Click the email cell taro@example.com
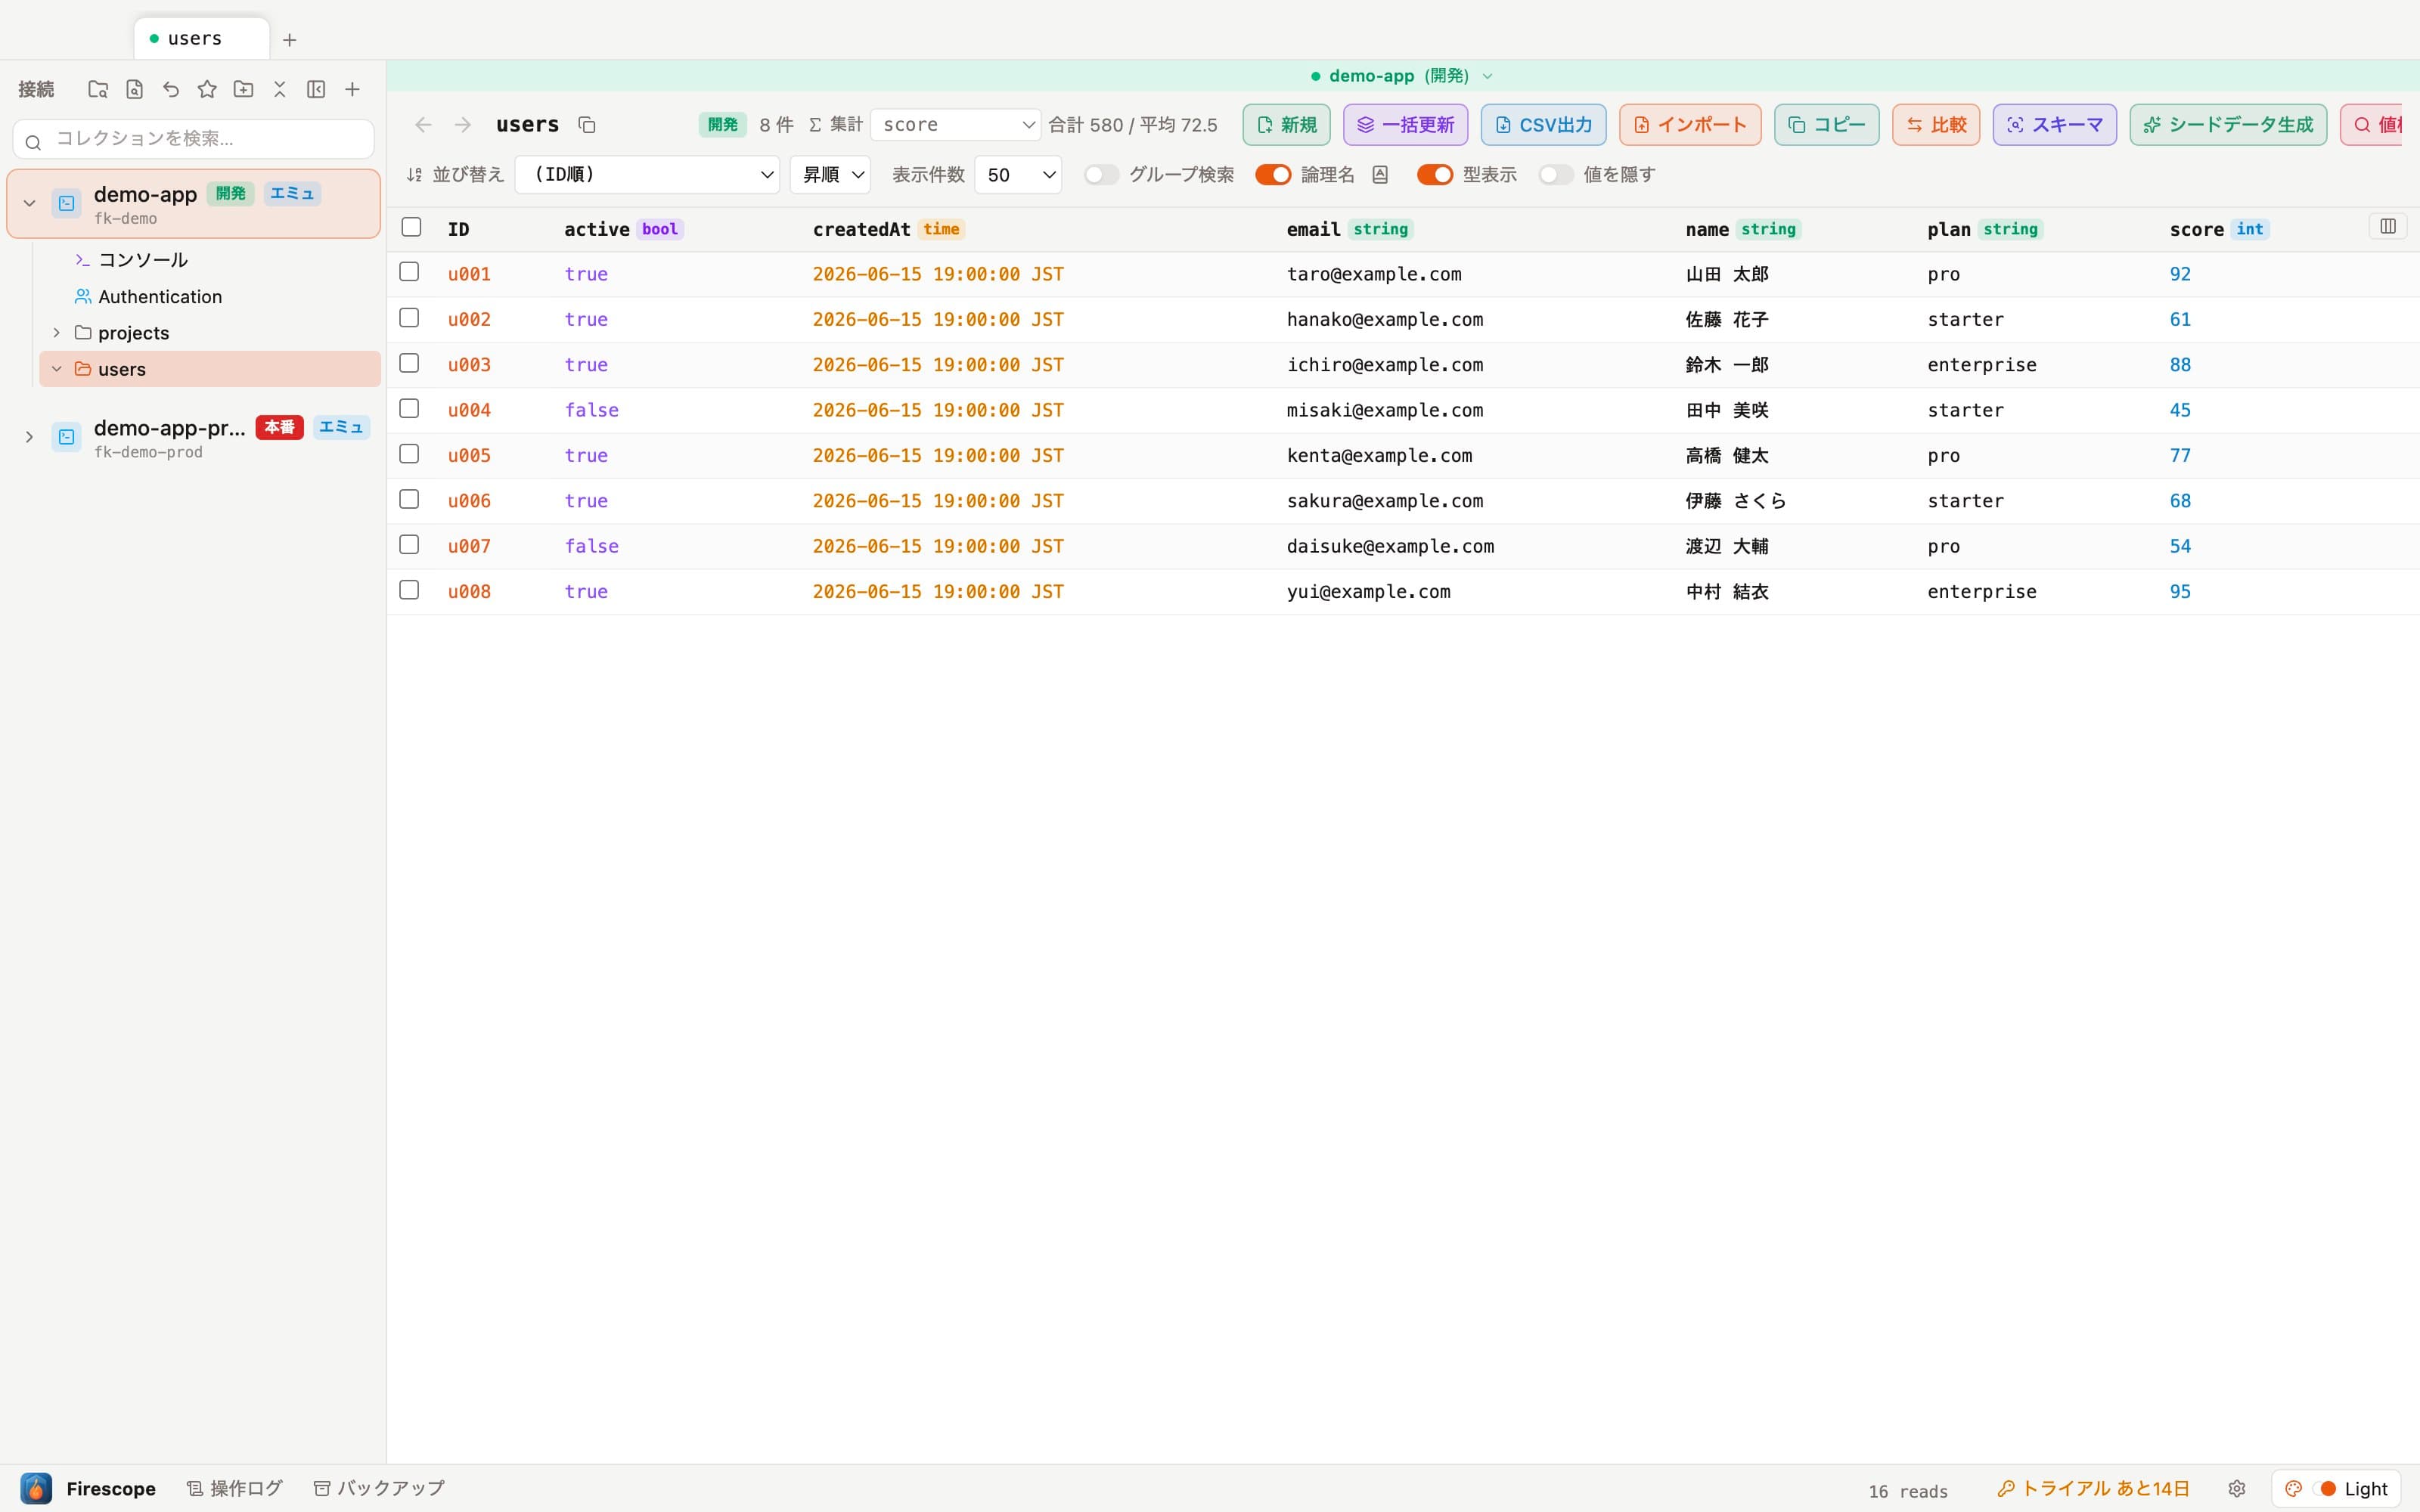 pyautogui.click(x=1374, y=274)
